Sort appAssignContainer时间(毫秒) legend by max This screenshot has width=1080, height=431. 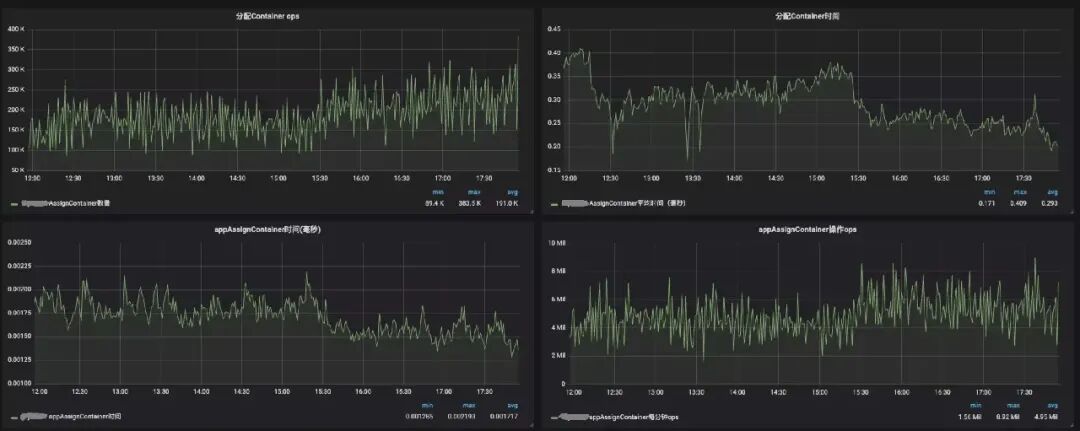[468, 406]
